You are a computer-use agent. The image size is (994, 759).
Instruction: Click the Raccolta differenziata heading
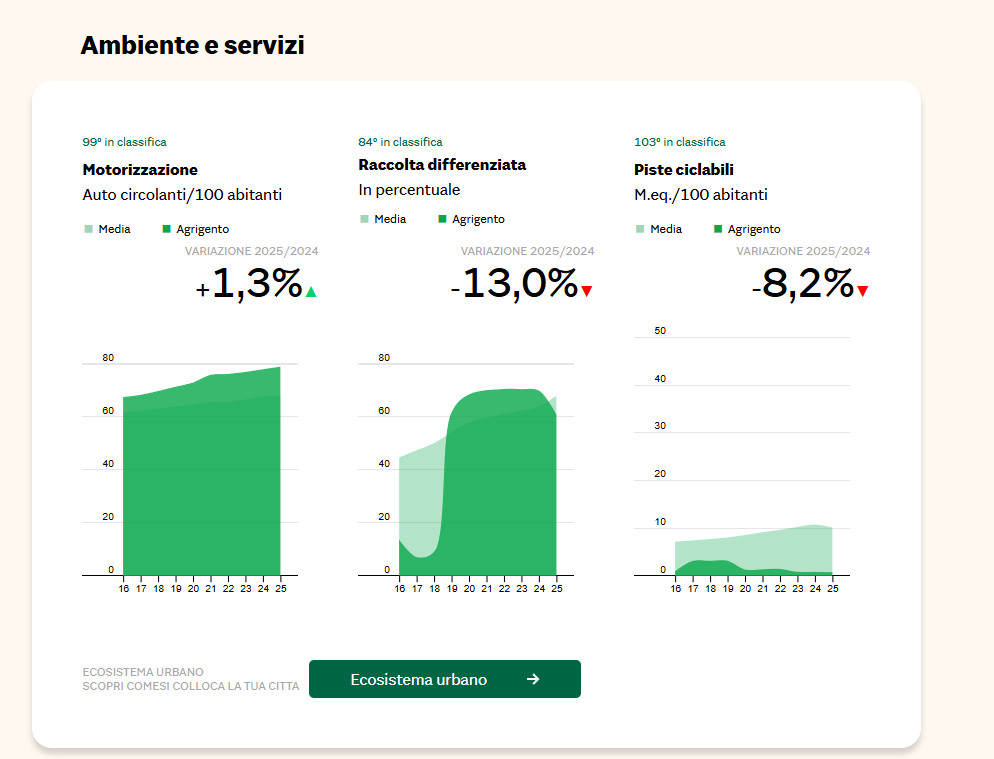(442, 164)
